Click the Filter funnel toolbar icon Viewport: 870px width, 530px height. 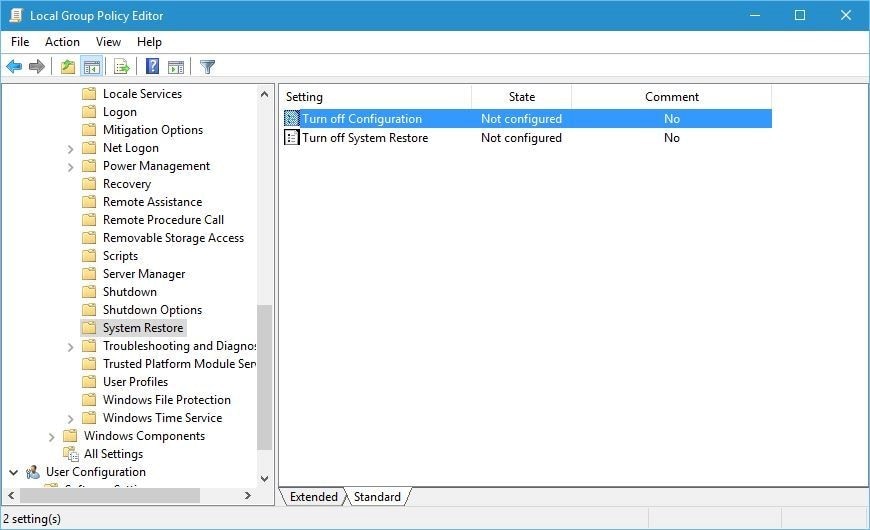click(x=208, y=67)
